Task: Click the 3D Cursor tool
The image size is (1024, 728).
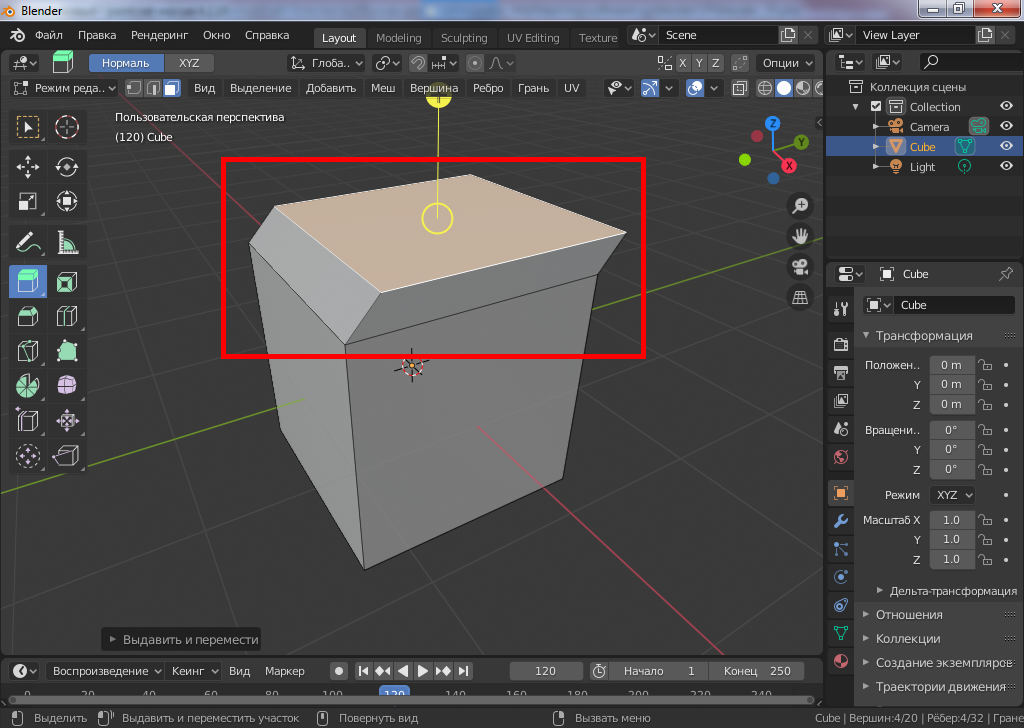Action: [x=67, y=127]
